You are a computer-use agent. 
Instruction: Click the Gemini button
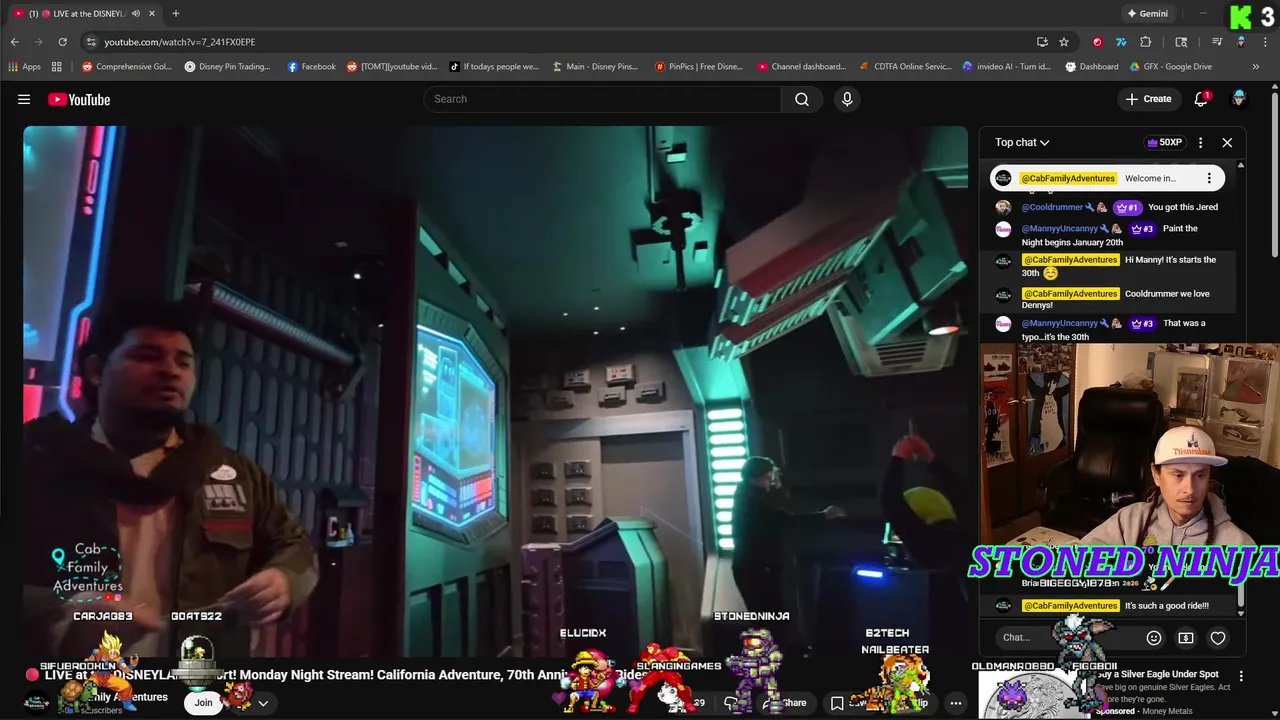pyautogui.click(x=1147, y=14)
